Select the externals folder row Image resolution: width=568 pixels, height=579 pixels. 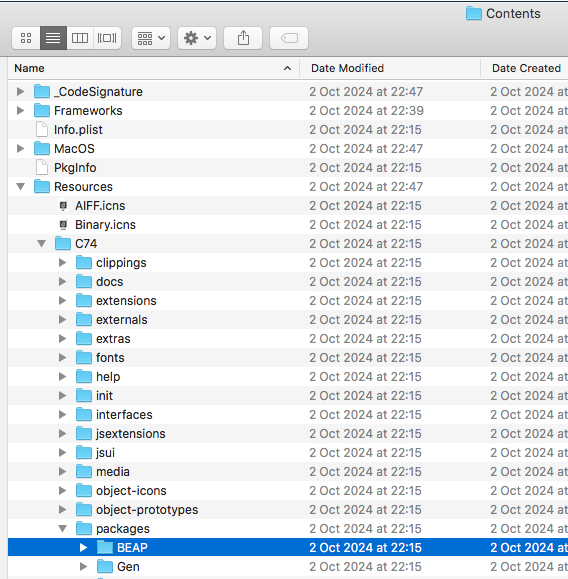[288, 320]
